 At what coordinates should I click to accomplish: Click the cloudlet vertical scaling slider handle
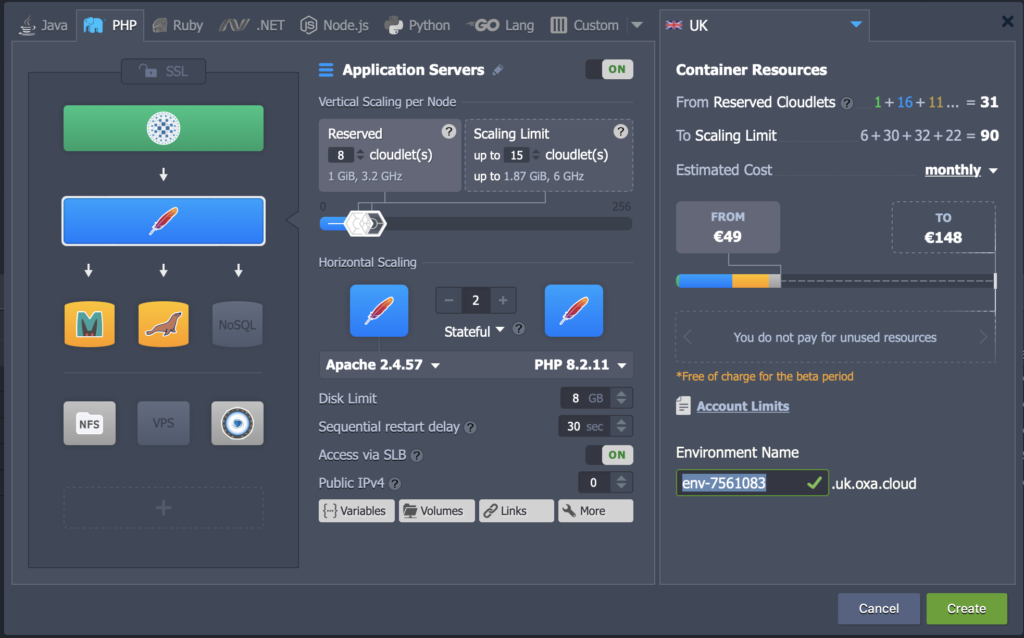coord(363,223)
